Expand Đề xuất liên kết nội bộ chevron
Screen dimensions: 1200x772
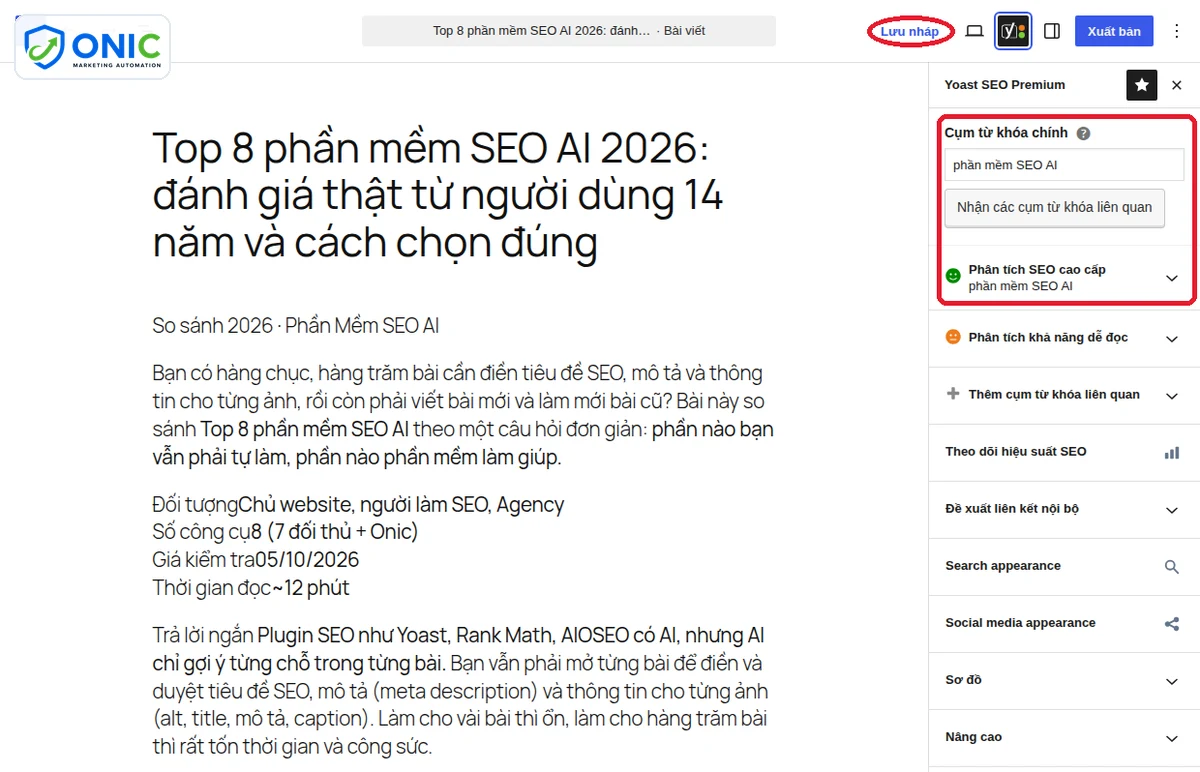click(1172, 510)
